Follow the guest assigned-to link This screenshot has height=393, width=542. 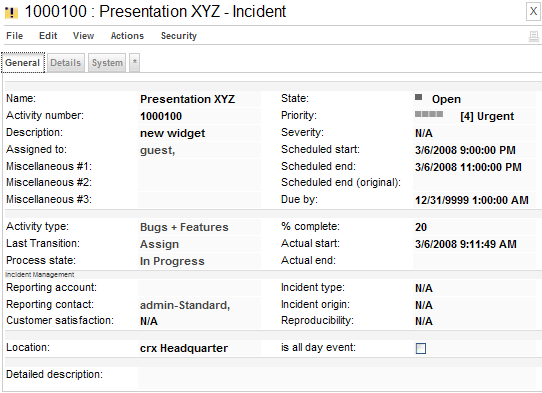coord(157,150)
